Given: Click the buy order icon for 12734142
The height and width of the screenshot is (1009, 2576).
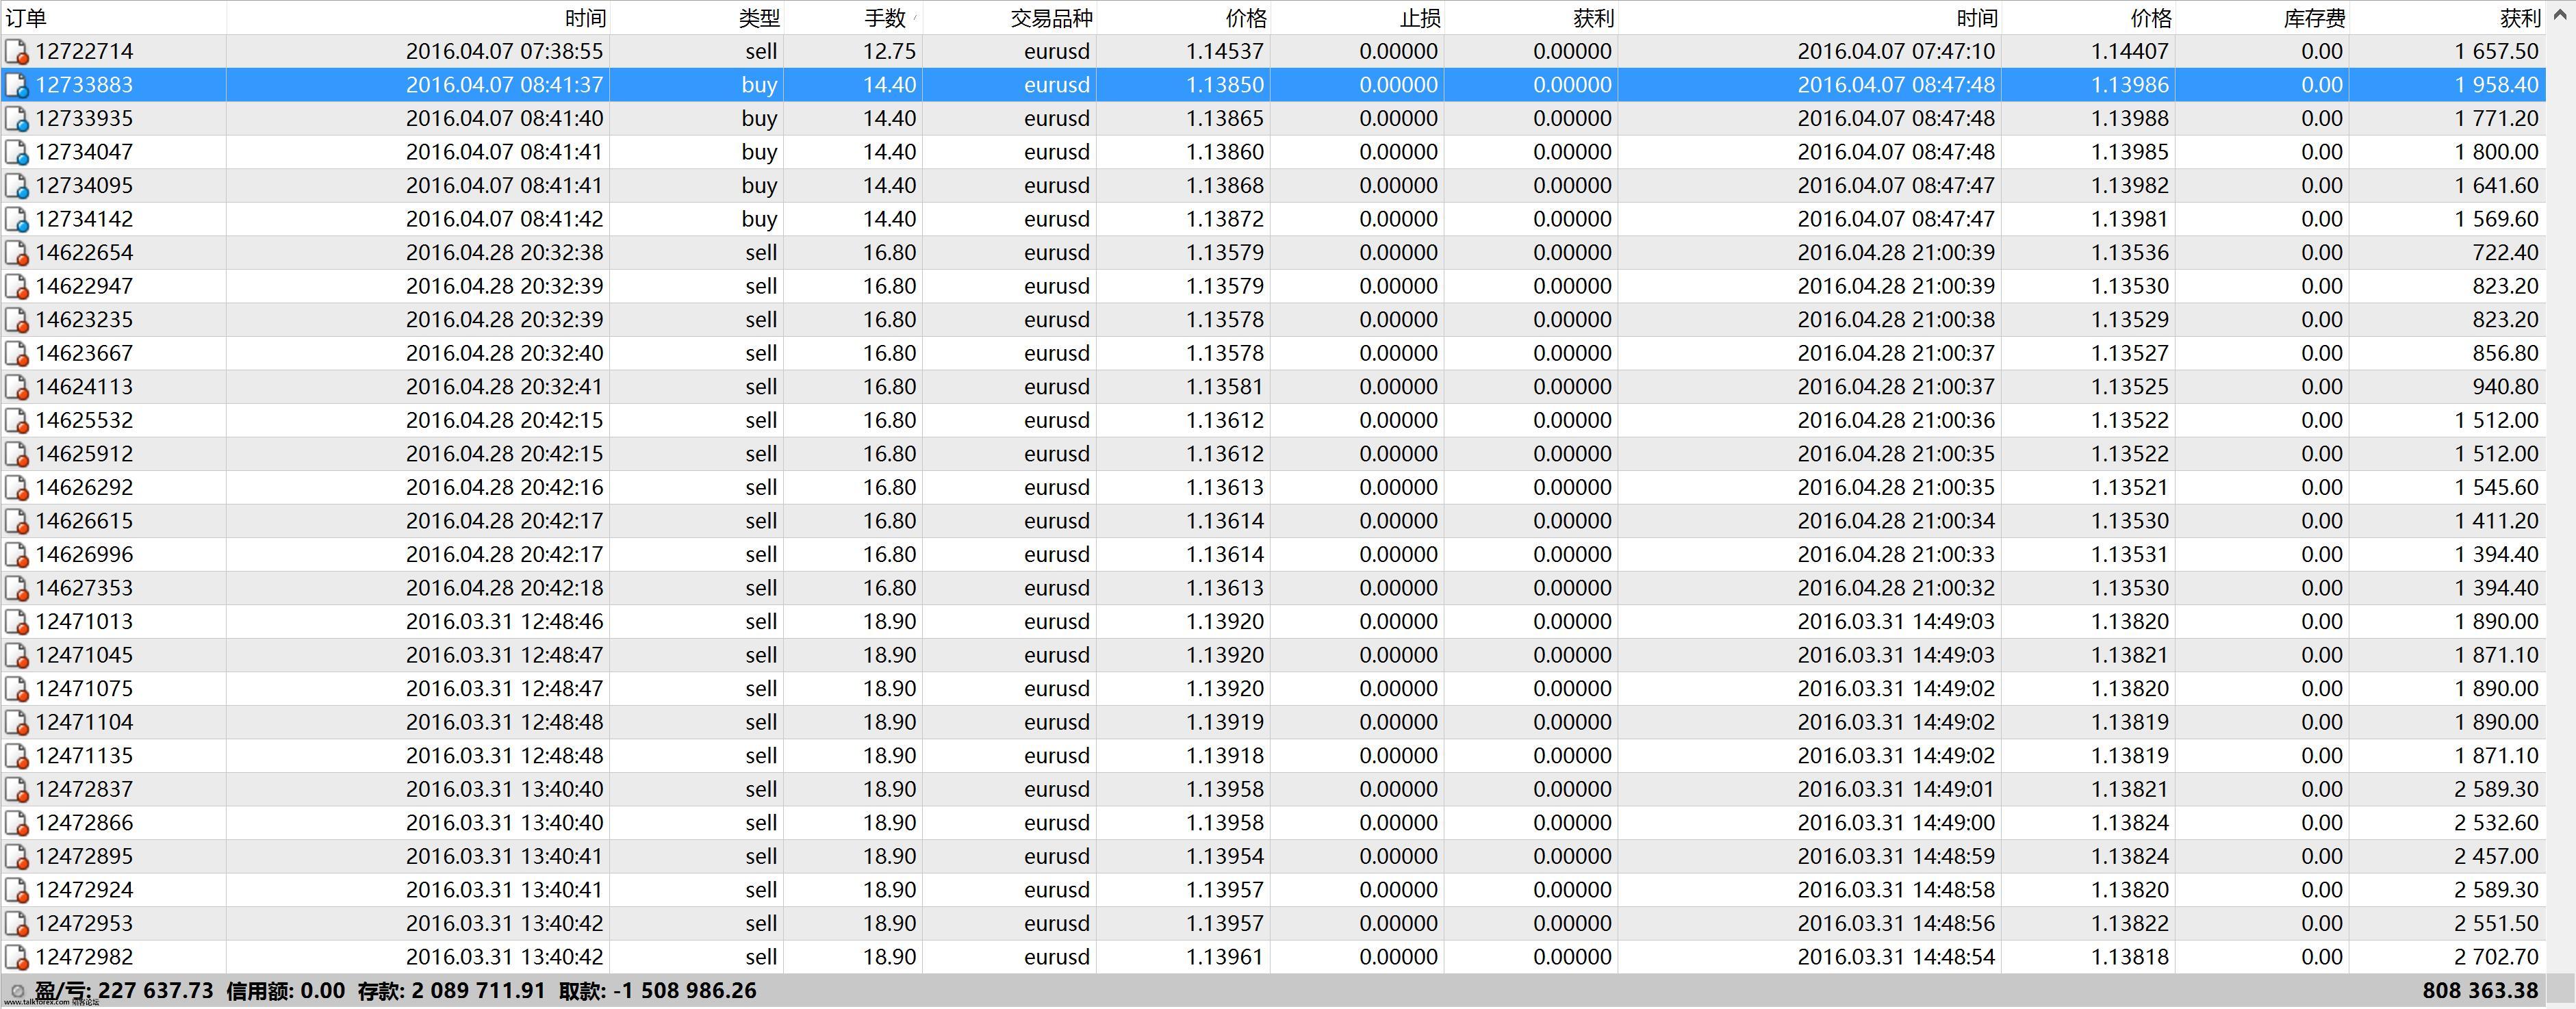Looking at the screenshot, I should tap(17, 220).
